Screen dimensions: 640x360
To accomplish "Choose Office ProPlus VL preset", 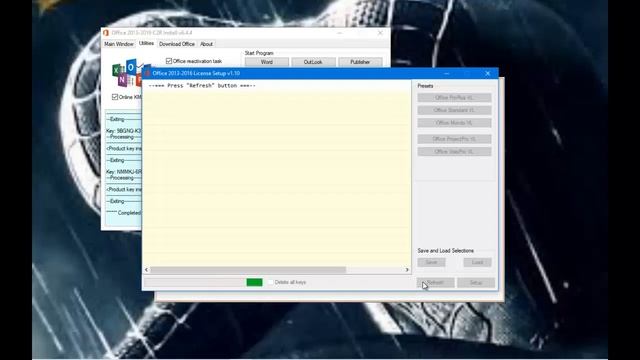I will click(454, 98).
